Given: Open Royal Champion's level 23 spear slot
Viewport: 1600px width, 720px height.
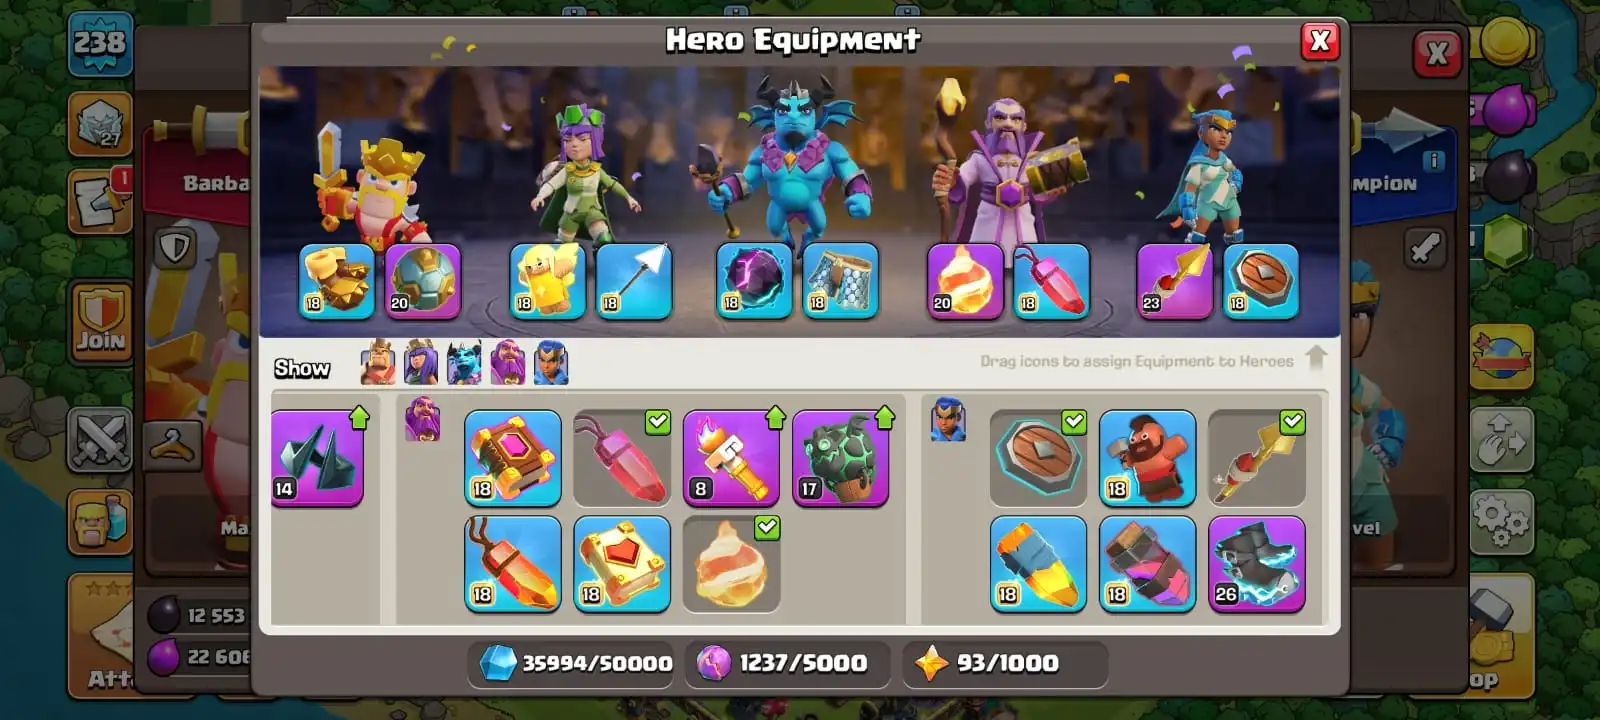Looking at the screenshot, I should tap(1174, 282).
